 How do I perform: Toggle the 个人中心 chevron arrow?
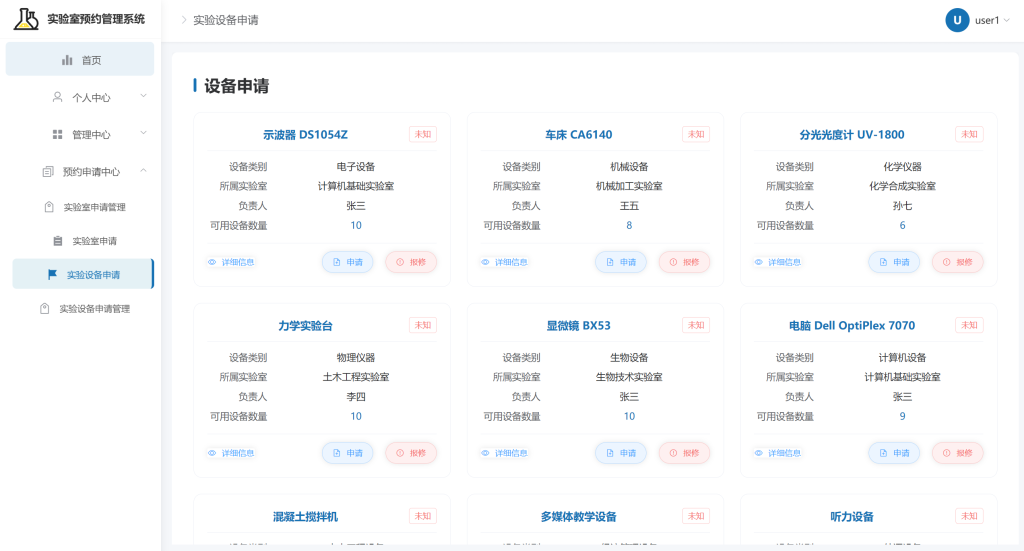tap(143, 96)
